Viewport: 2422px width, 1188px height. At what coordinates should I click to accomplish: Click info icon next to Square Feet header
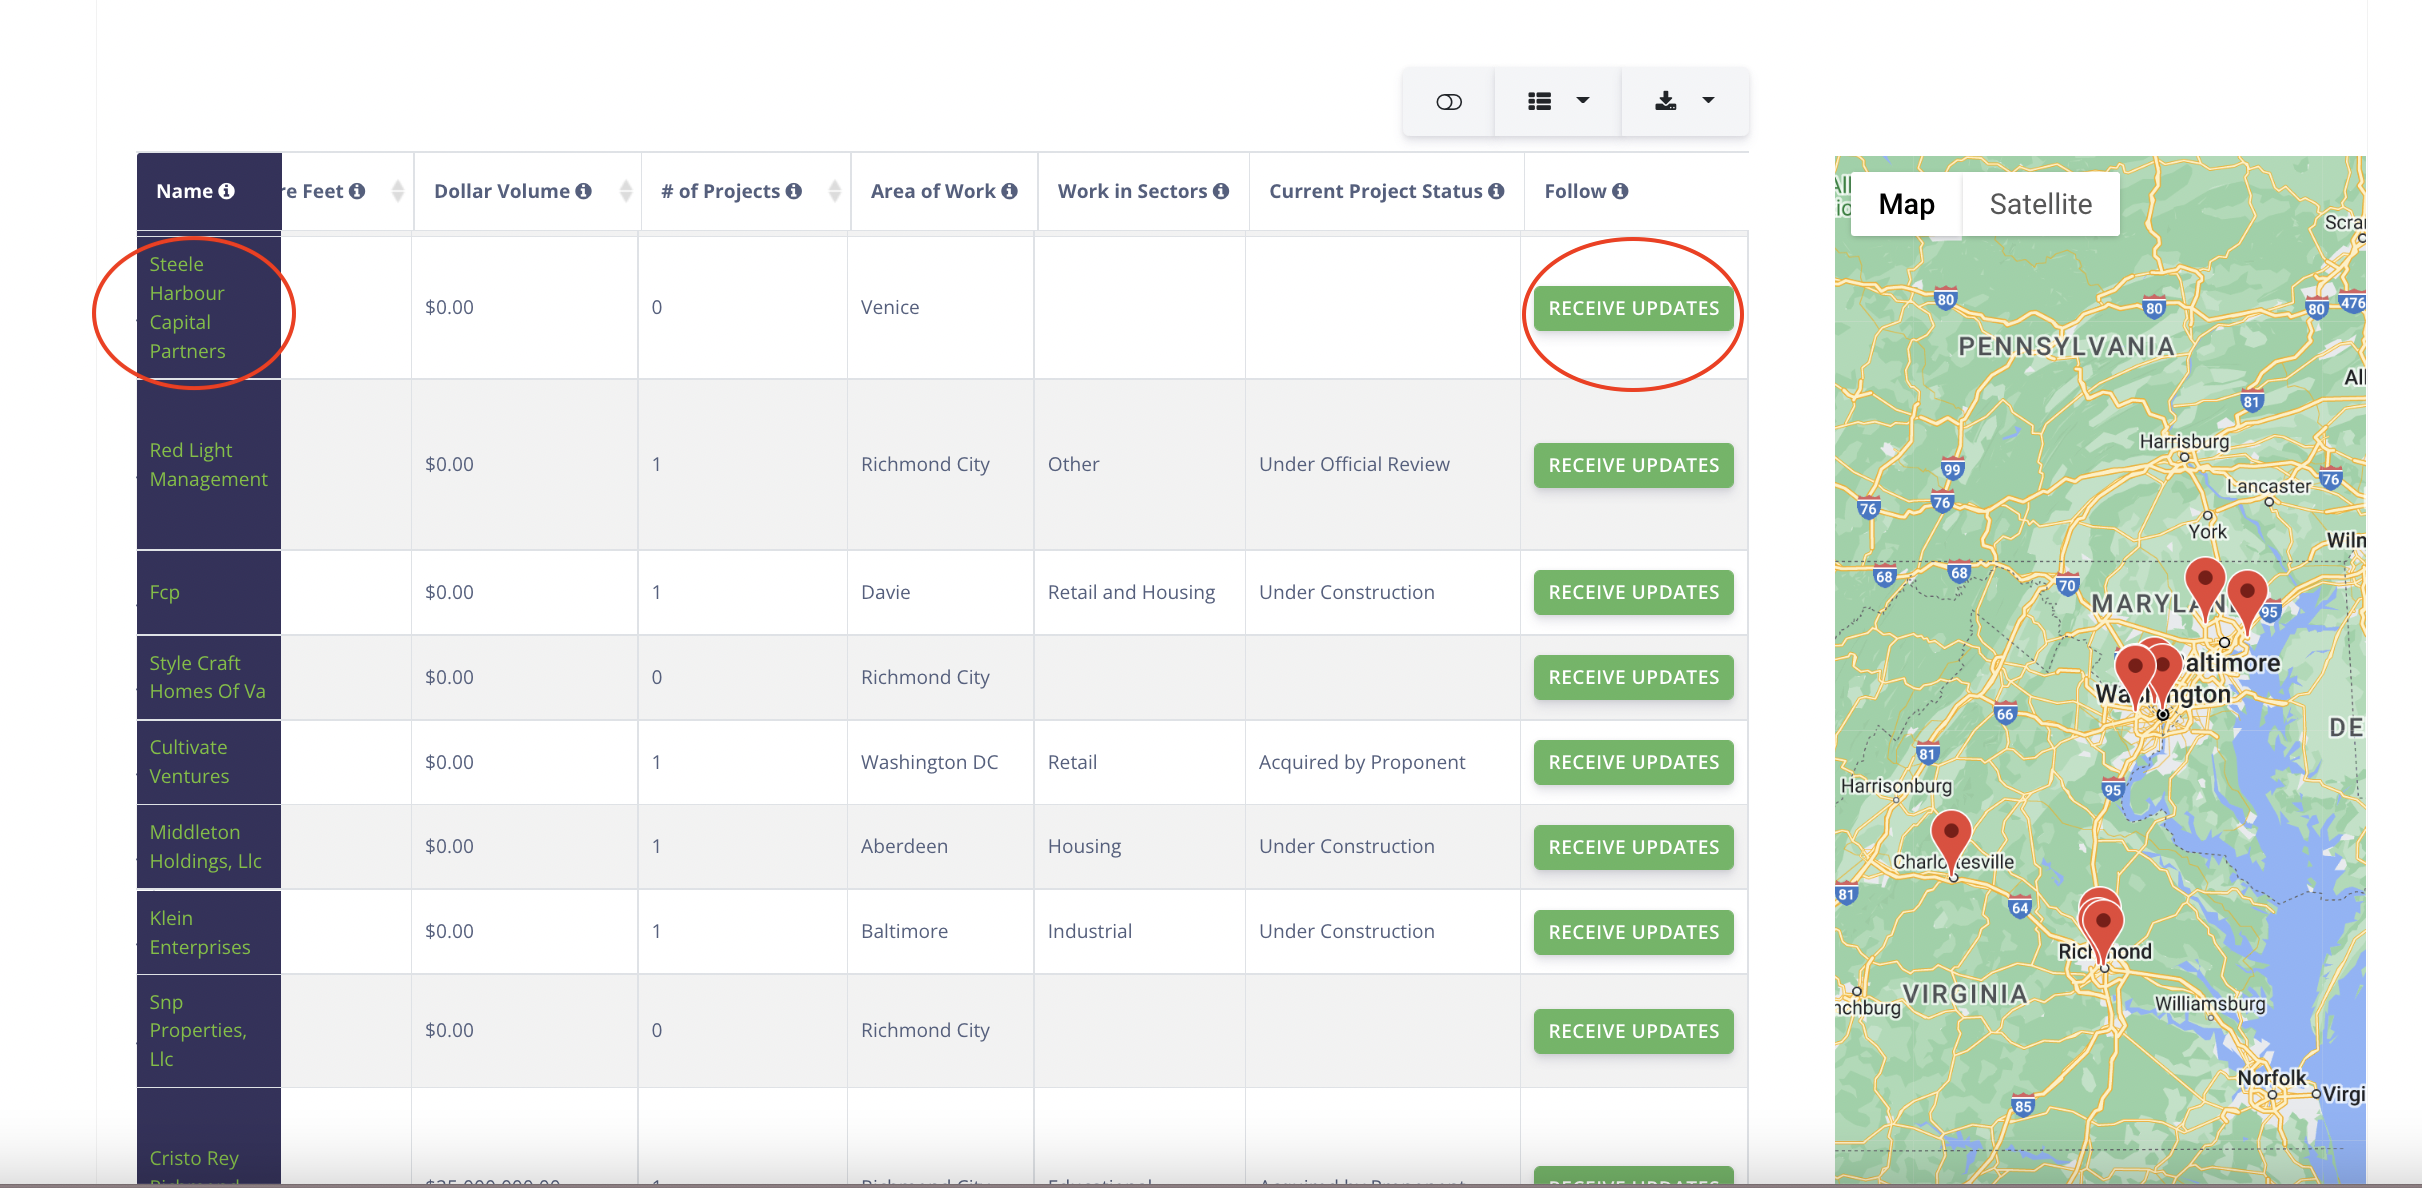point(357,191)
